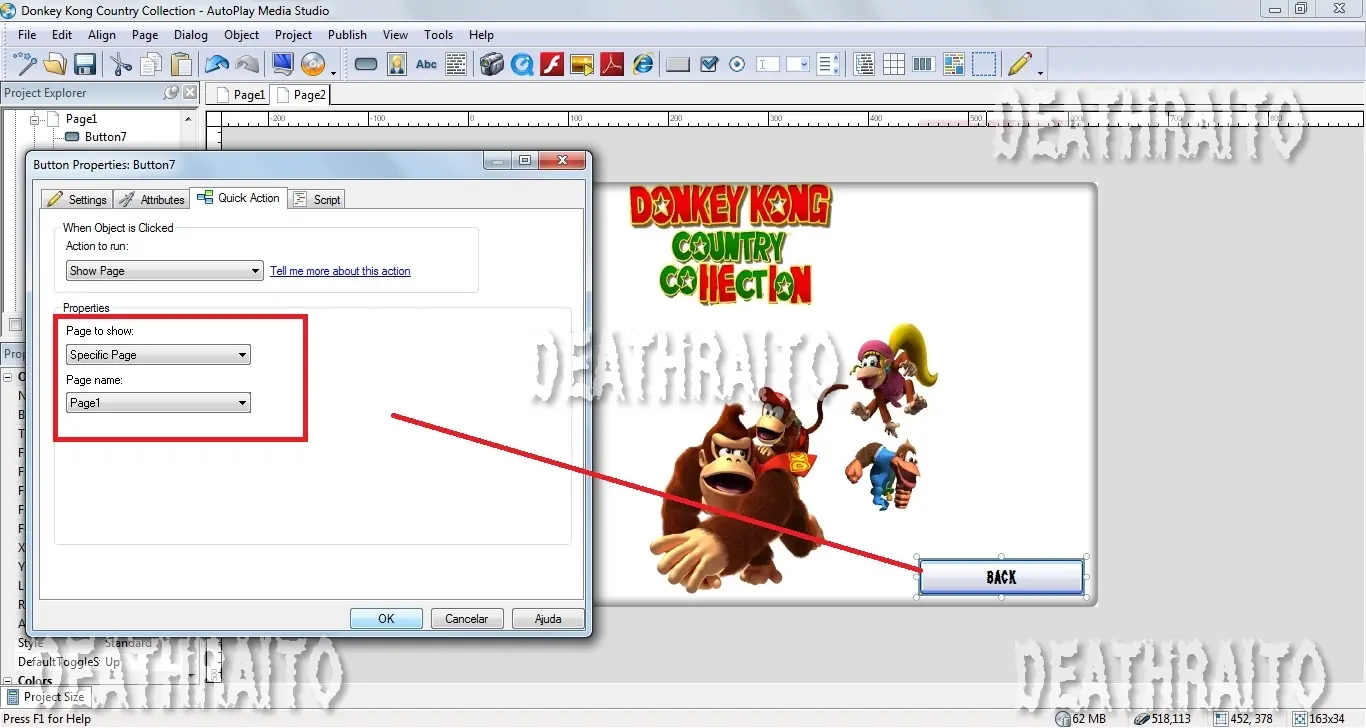1366x728 pixels.
Task: Insert a Web browser object icon
Action: click(643, 64)
